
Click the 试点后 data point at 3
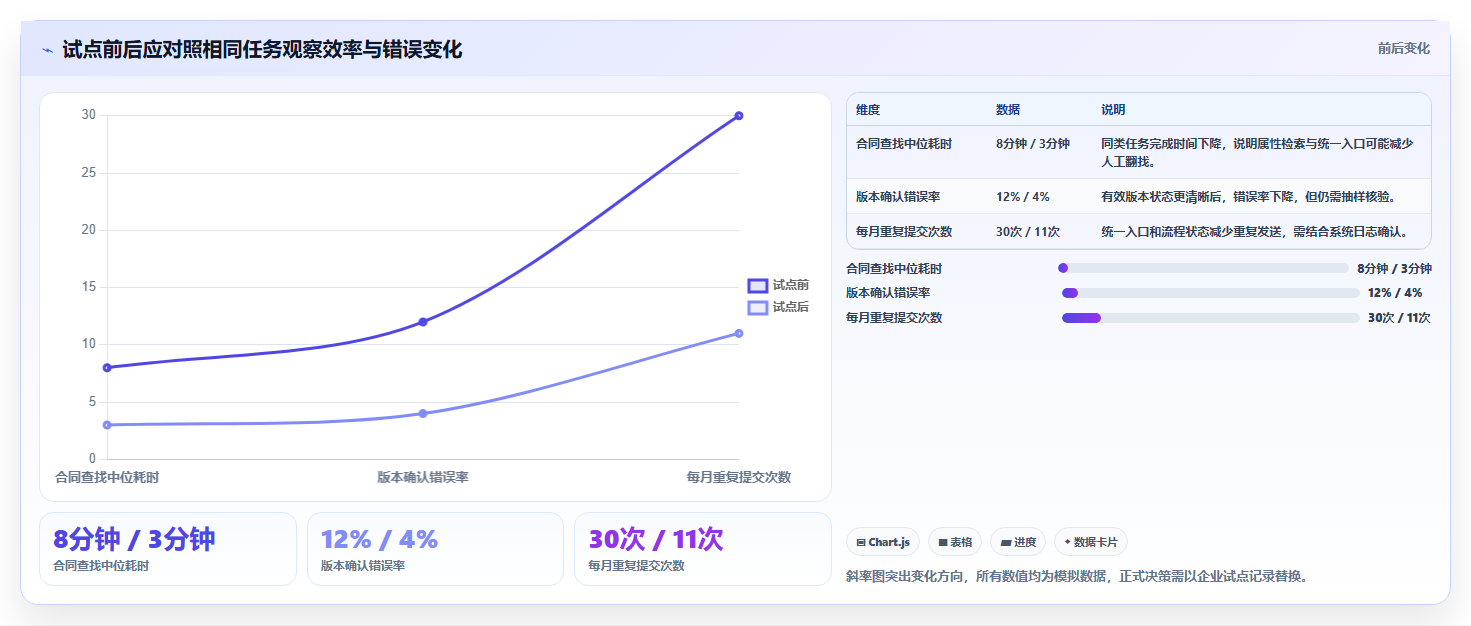point(107,425)
